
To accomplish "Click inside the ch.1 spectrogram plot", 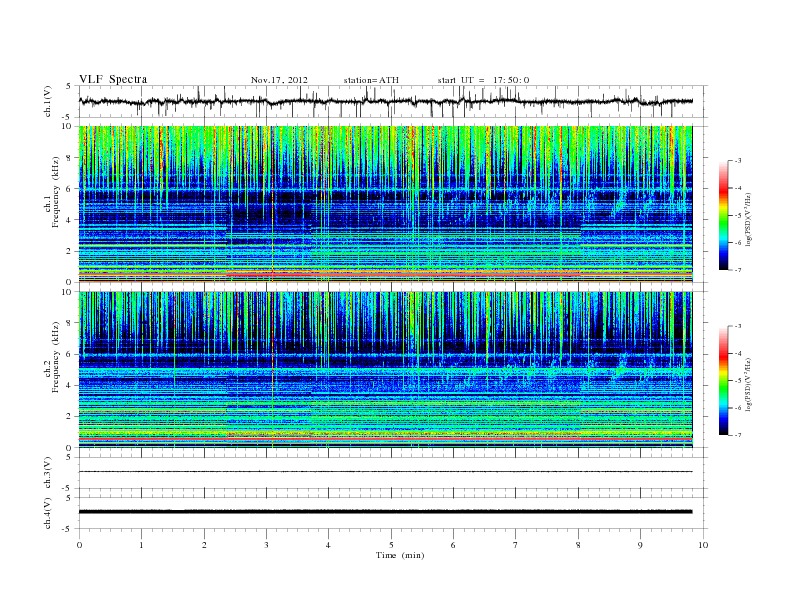I will [386, 204].
